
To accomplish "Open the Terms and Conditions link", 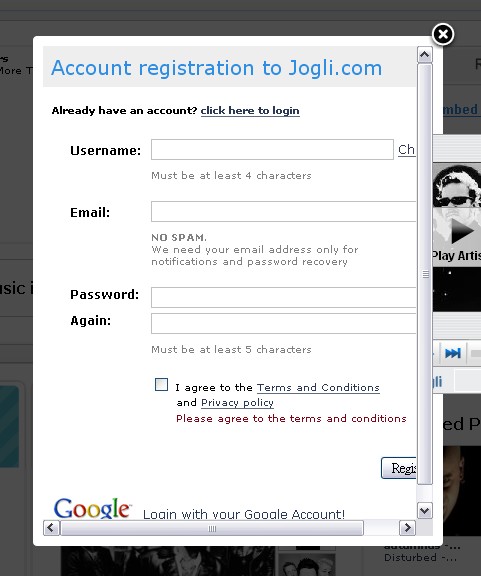I will click(318, 388).
